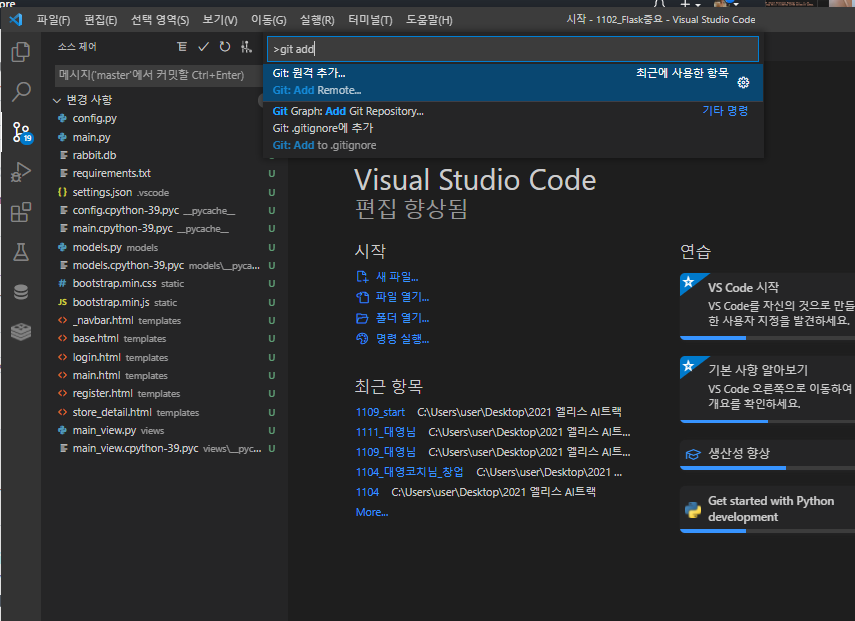Image resolution: width=855 pixels, height=621 pixels.
Task: Select Git Graph: Add Git Repository command
Action: click(513, 111)
